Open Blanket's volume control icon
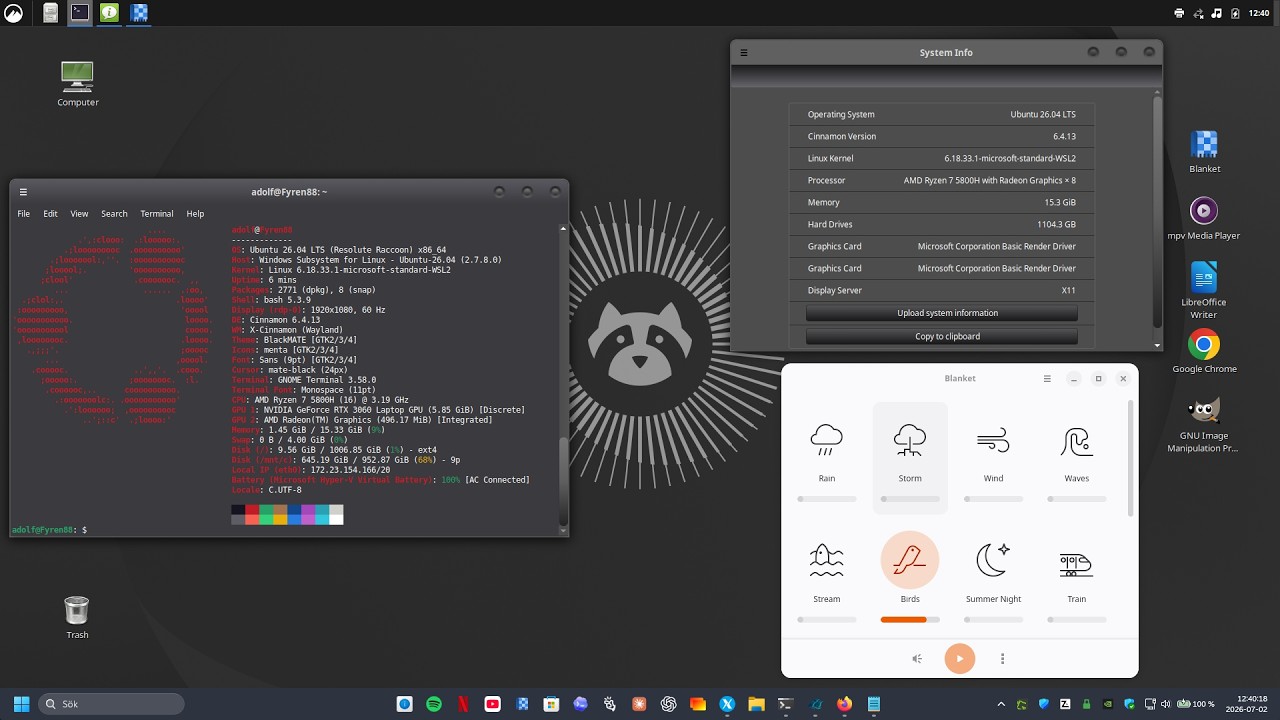The height and width of the screenshot is (720, 1280). click(917, 659)
